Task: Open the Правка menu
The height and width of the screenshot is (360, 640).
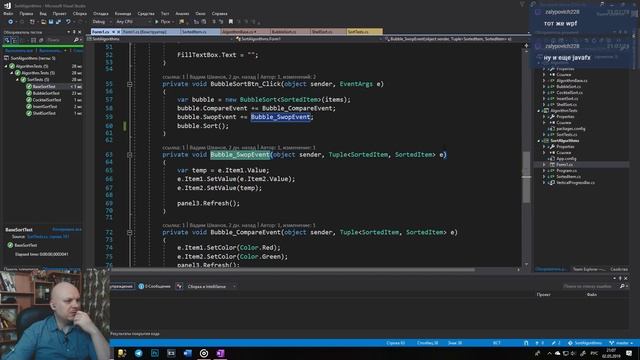Action: tap(26, 13)
